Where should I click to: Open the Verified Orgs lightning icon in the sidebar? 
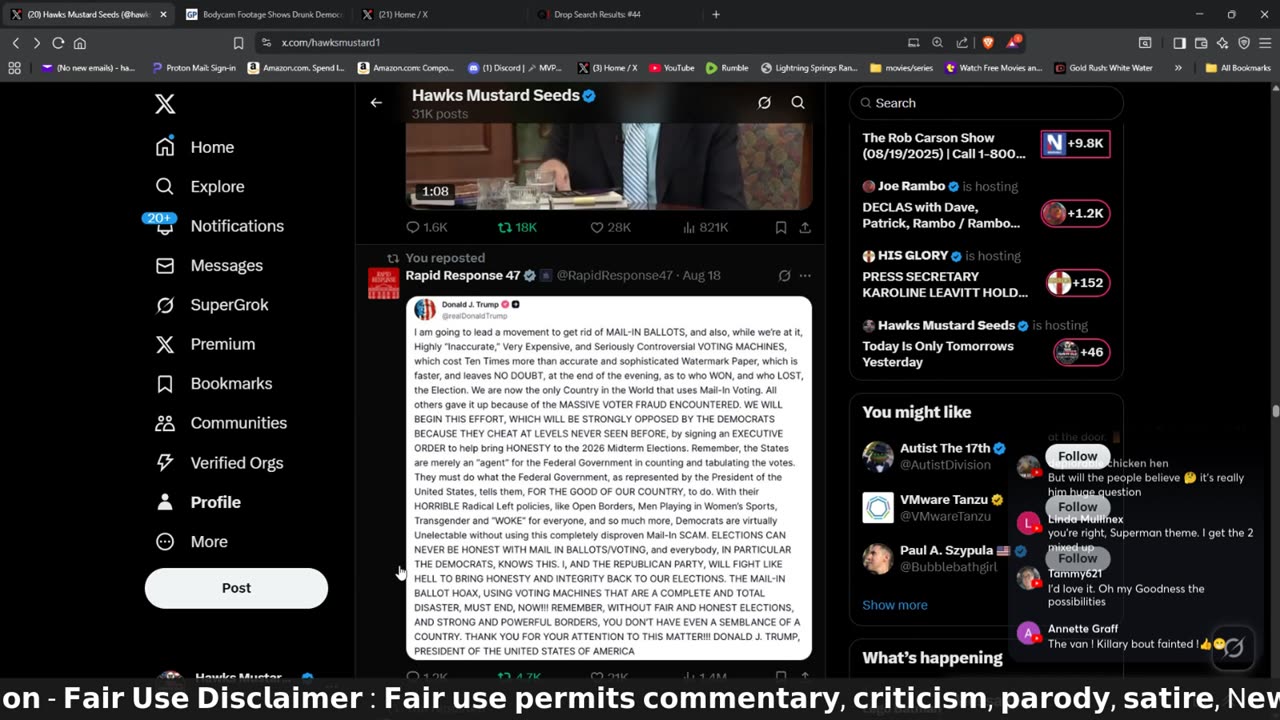coord(165,462)
